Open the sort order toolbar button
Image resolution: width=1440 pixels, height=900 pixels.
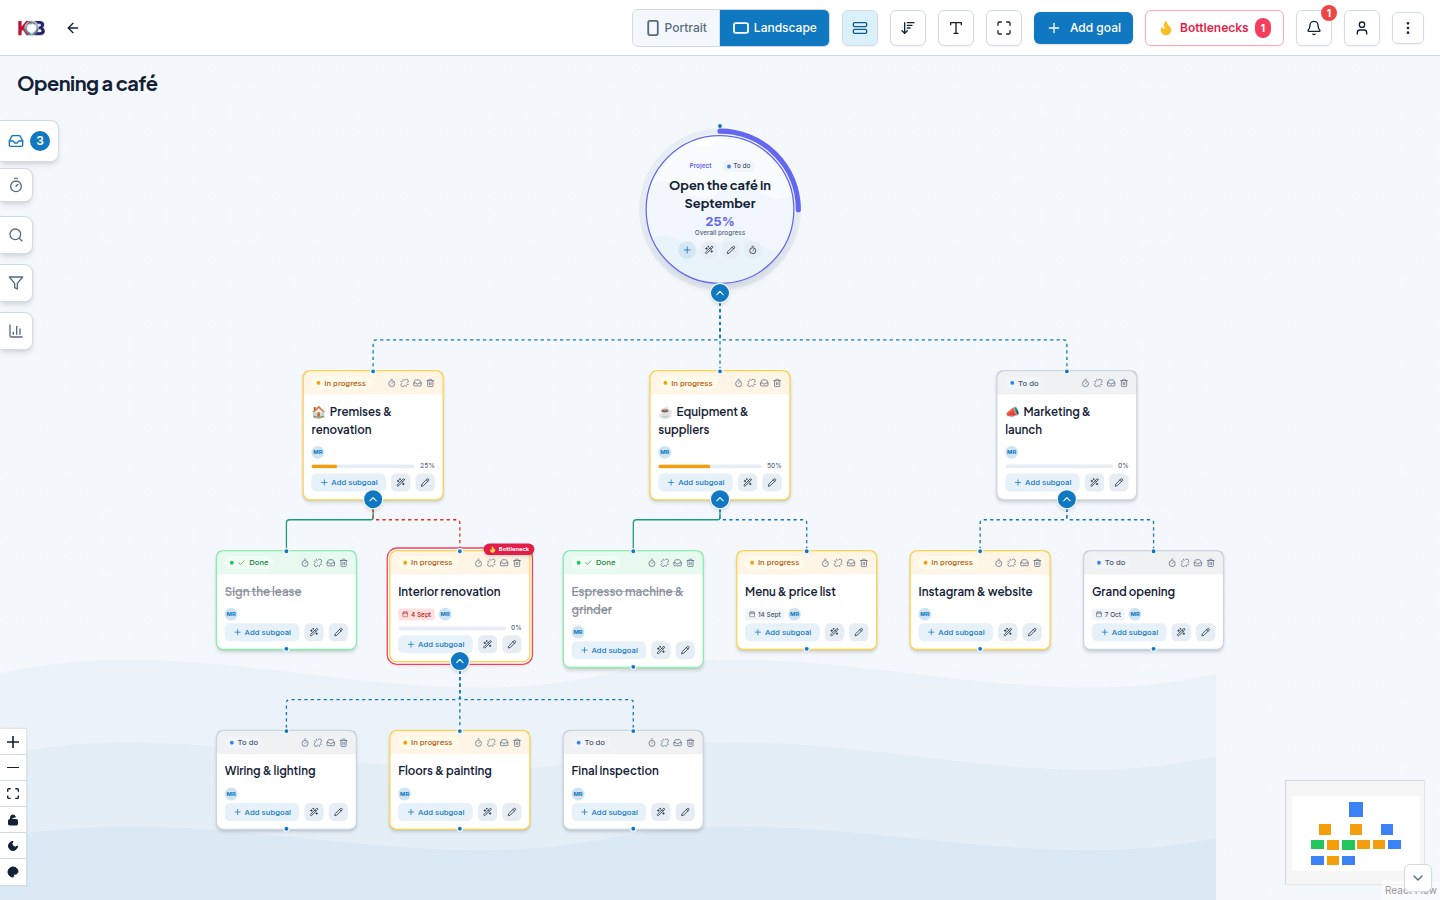(908, 28)
